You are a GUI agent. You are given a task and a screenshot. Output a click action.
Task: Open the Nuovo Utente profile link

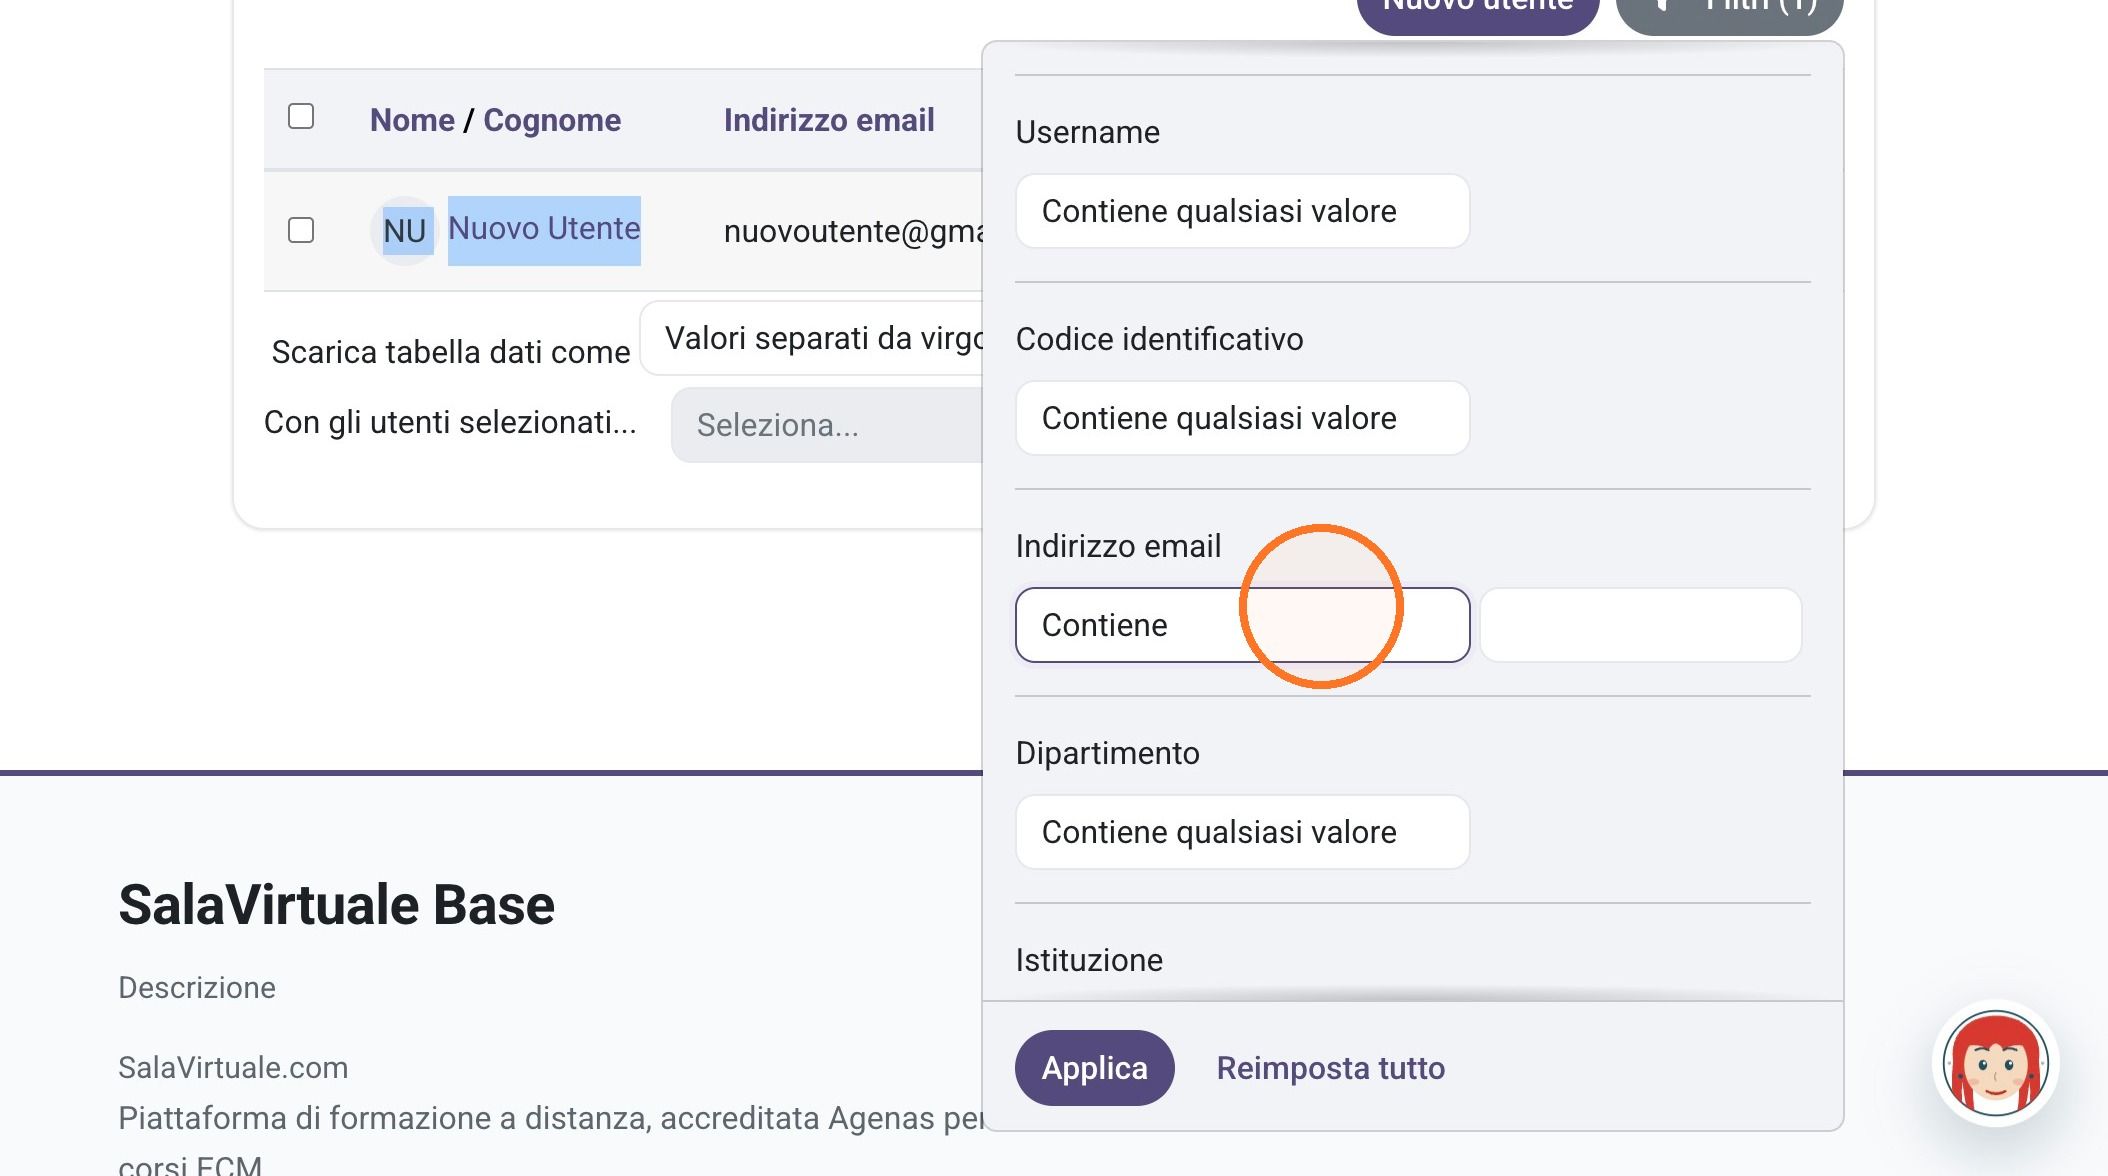coord(544,229)
